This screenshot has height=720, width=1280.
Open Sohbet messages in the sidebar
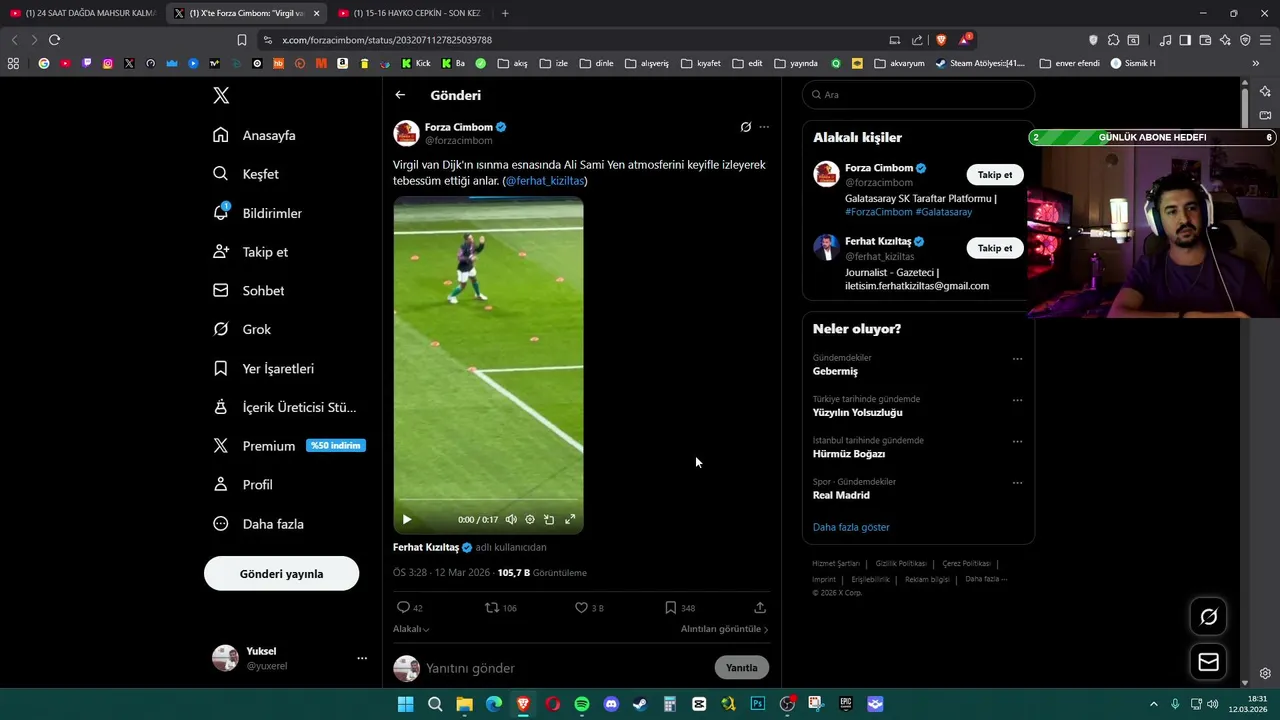pos(249,291)
